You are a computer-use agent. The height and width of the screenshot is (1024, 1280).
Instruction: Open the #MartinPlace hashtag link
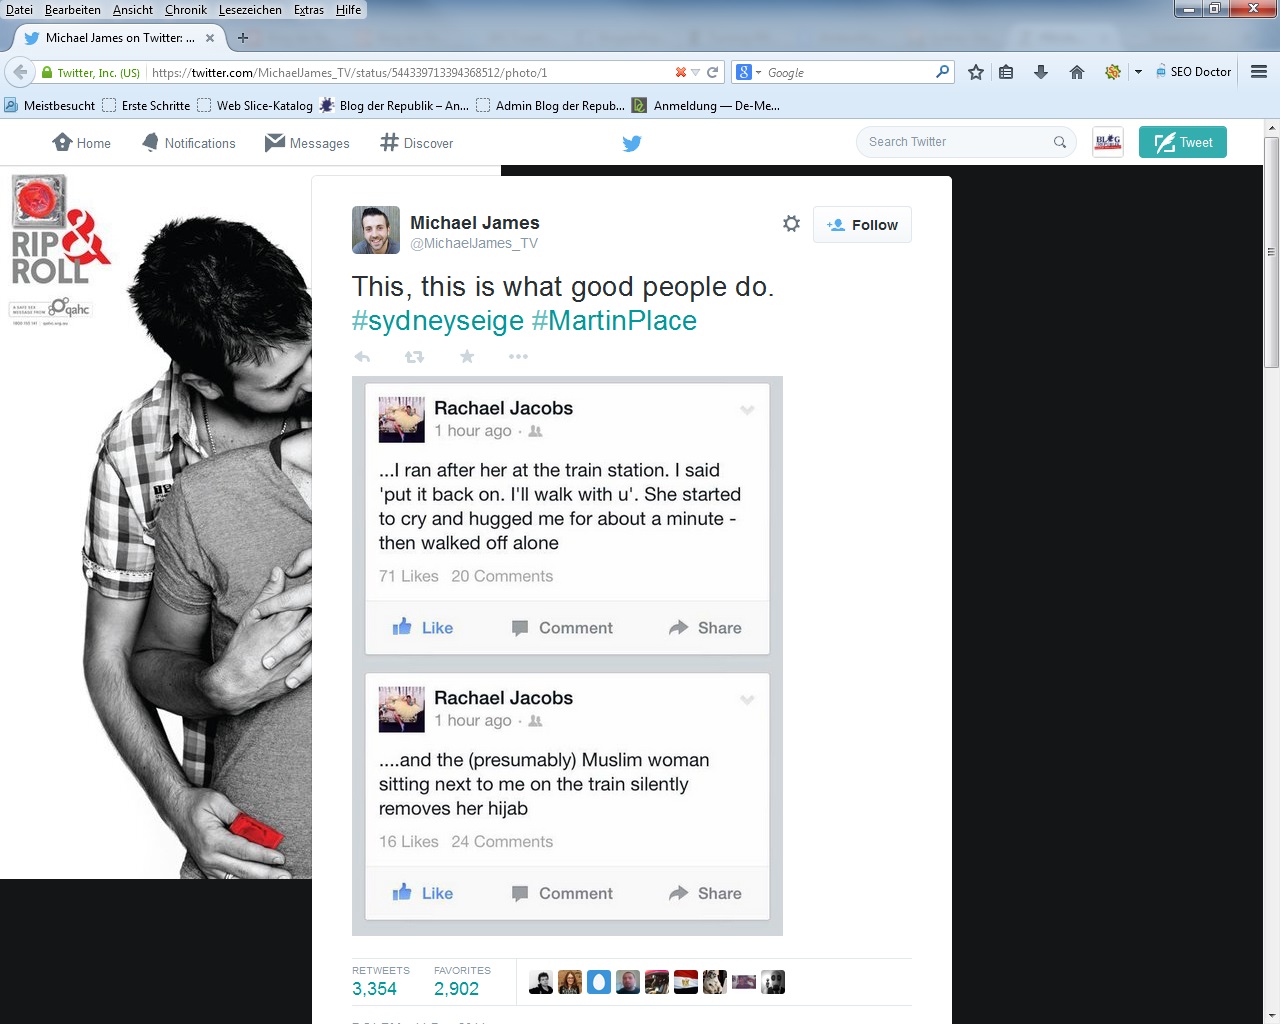[614, 321]
